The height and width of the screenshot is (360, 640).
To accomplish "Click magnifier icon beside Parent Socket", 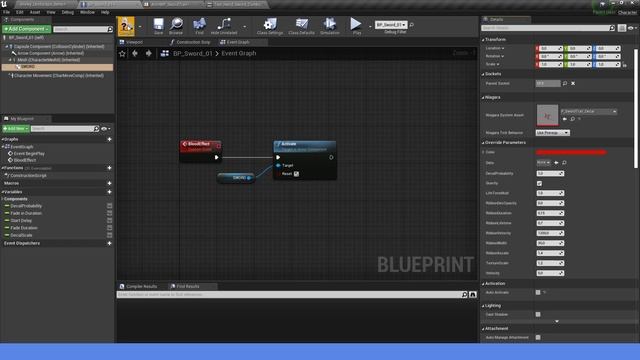I will click(565, 83).
